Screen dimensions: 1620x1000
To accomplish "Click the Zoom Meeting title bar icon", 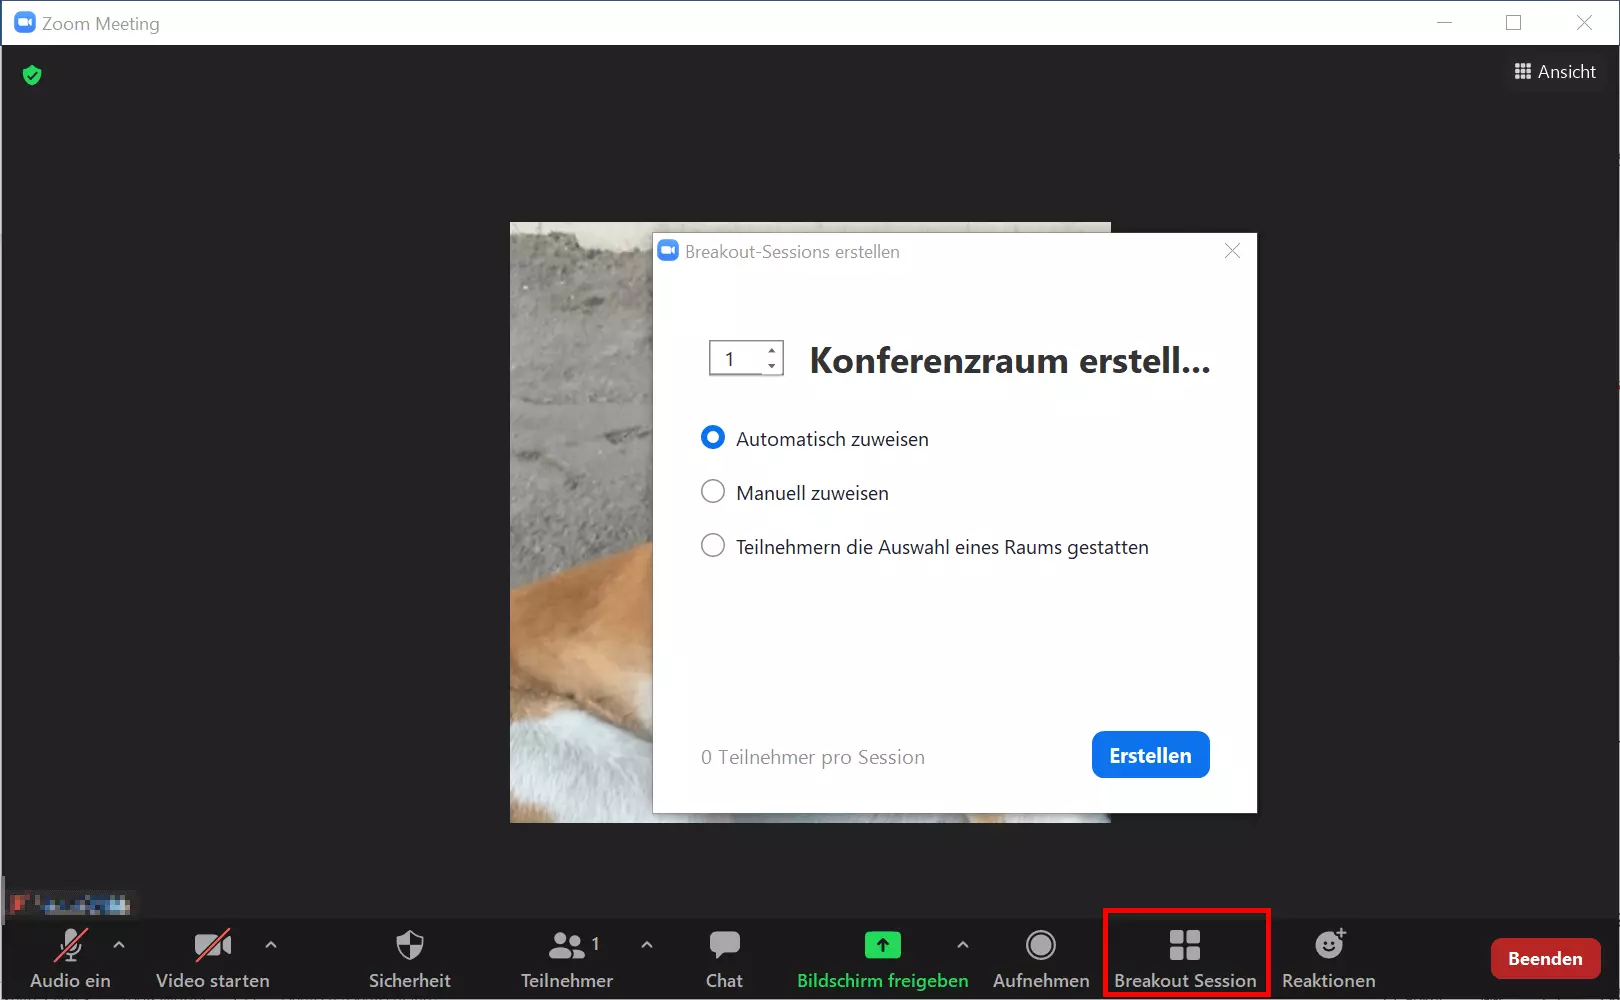I will (x=25, y=22).
